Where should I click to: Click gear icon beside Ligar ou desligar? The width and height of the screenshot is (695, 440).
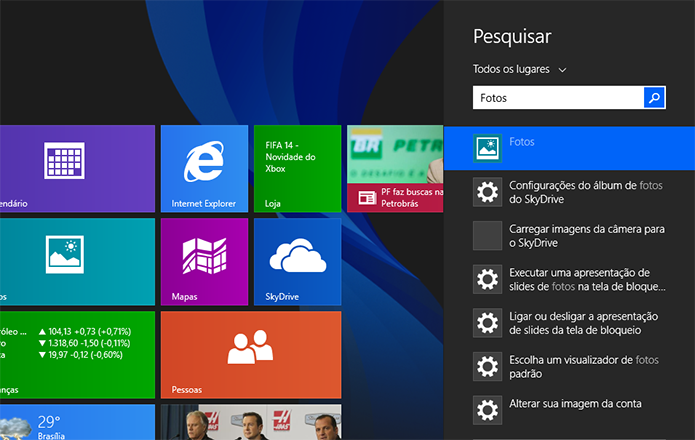coord(487,323)
